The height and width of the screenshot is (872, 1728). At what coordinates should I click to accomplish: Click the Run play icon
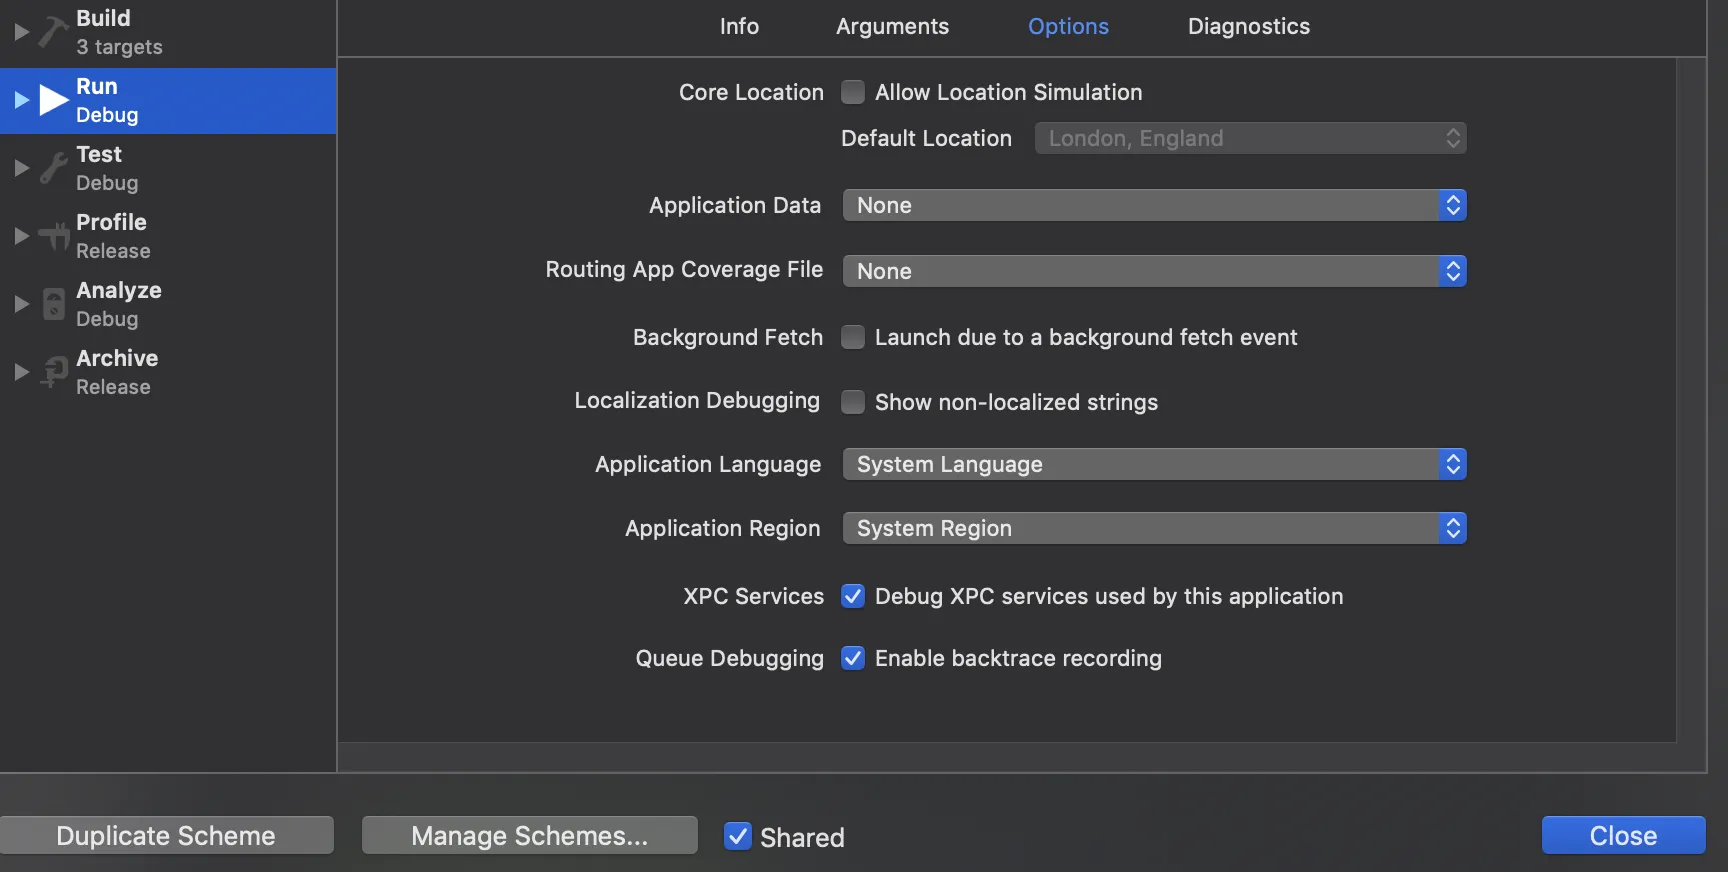[53, 100]
